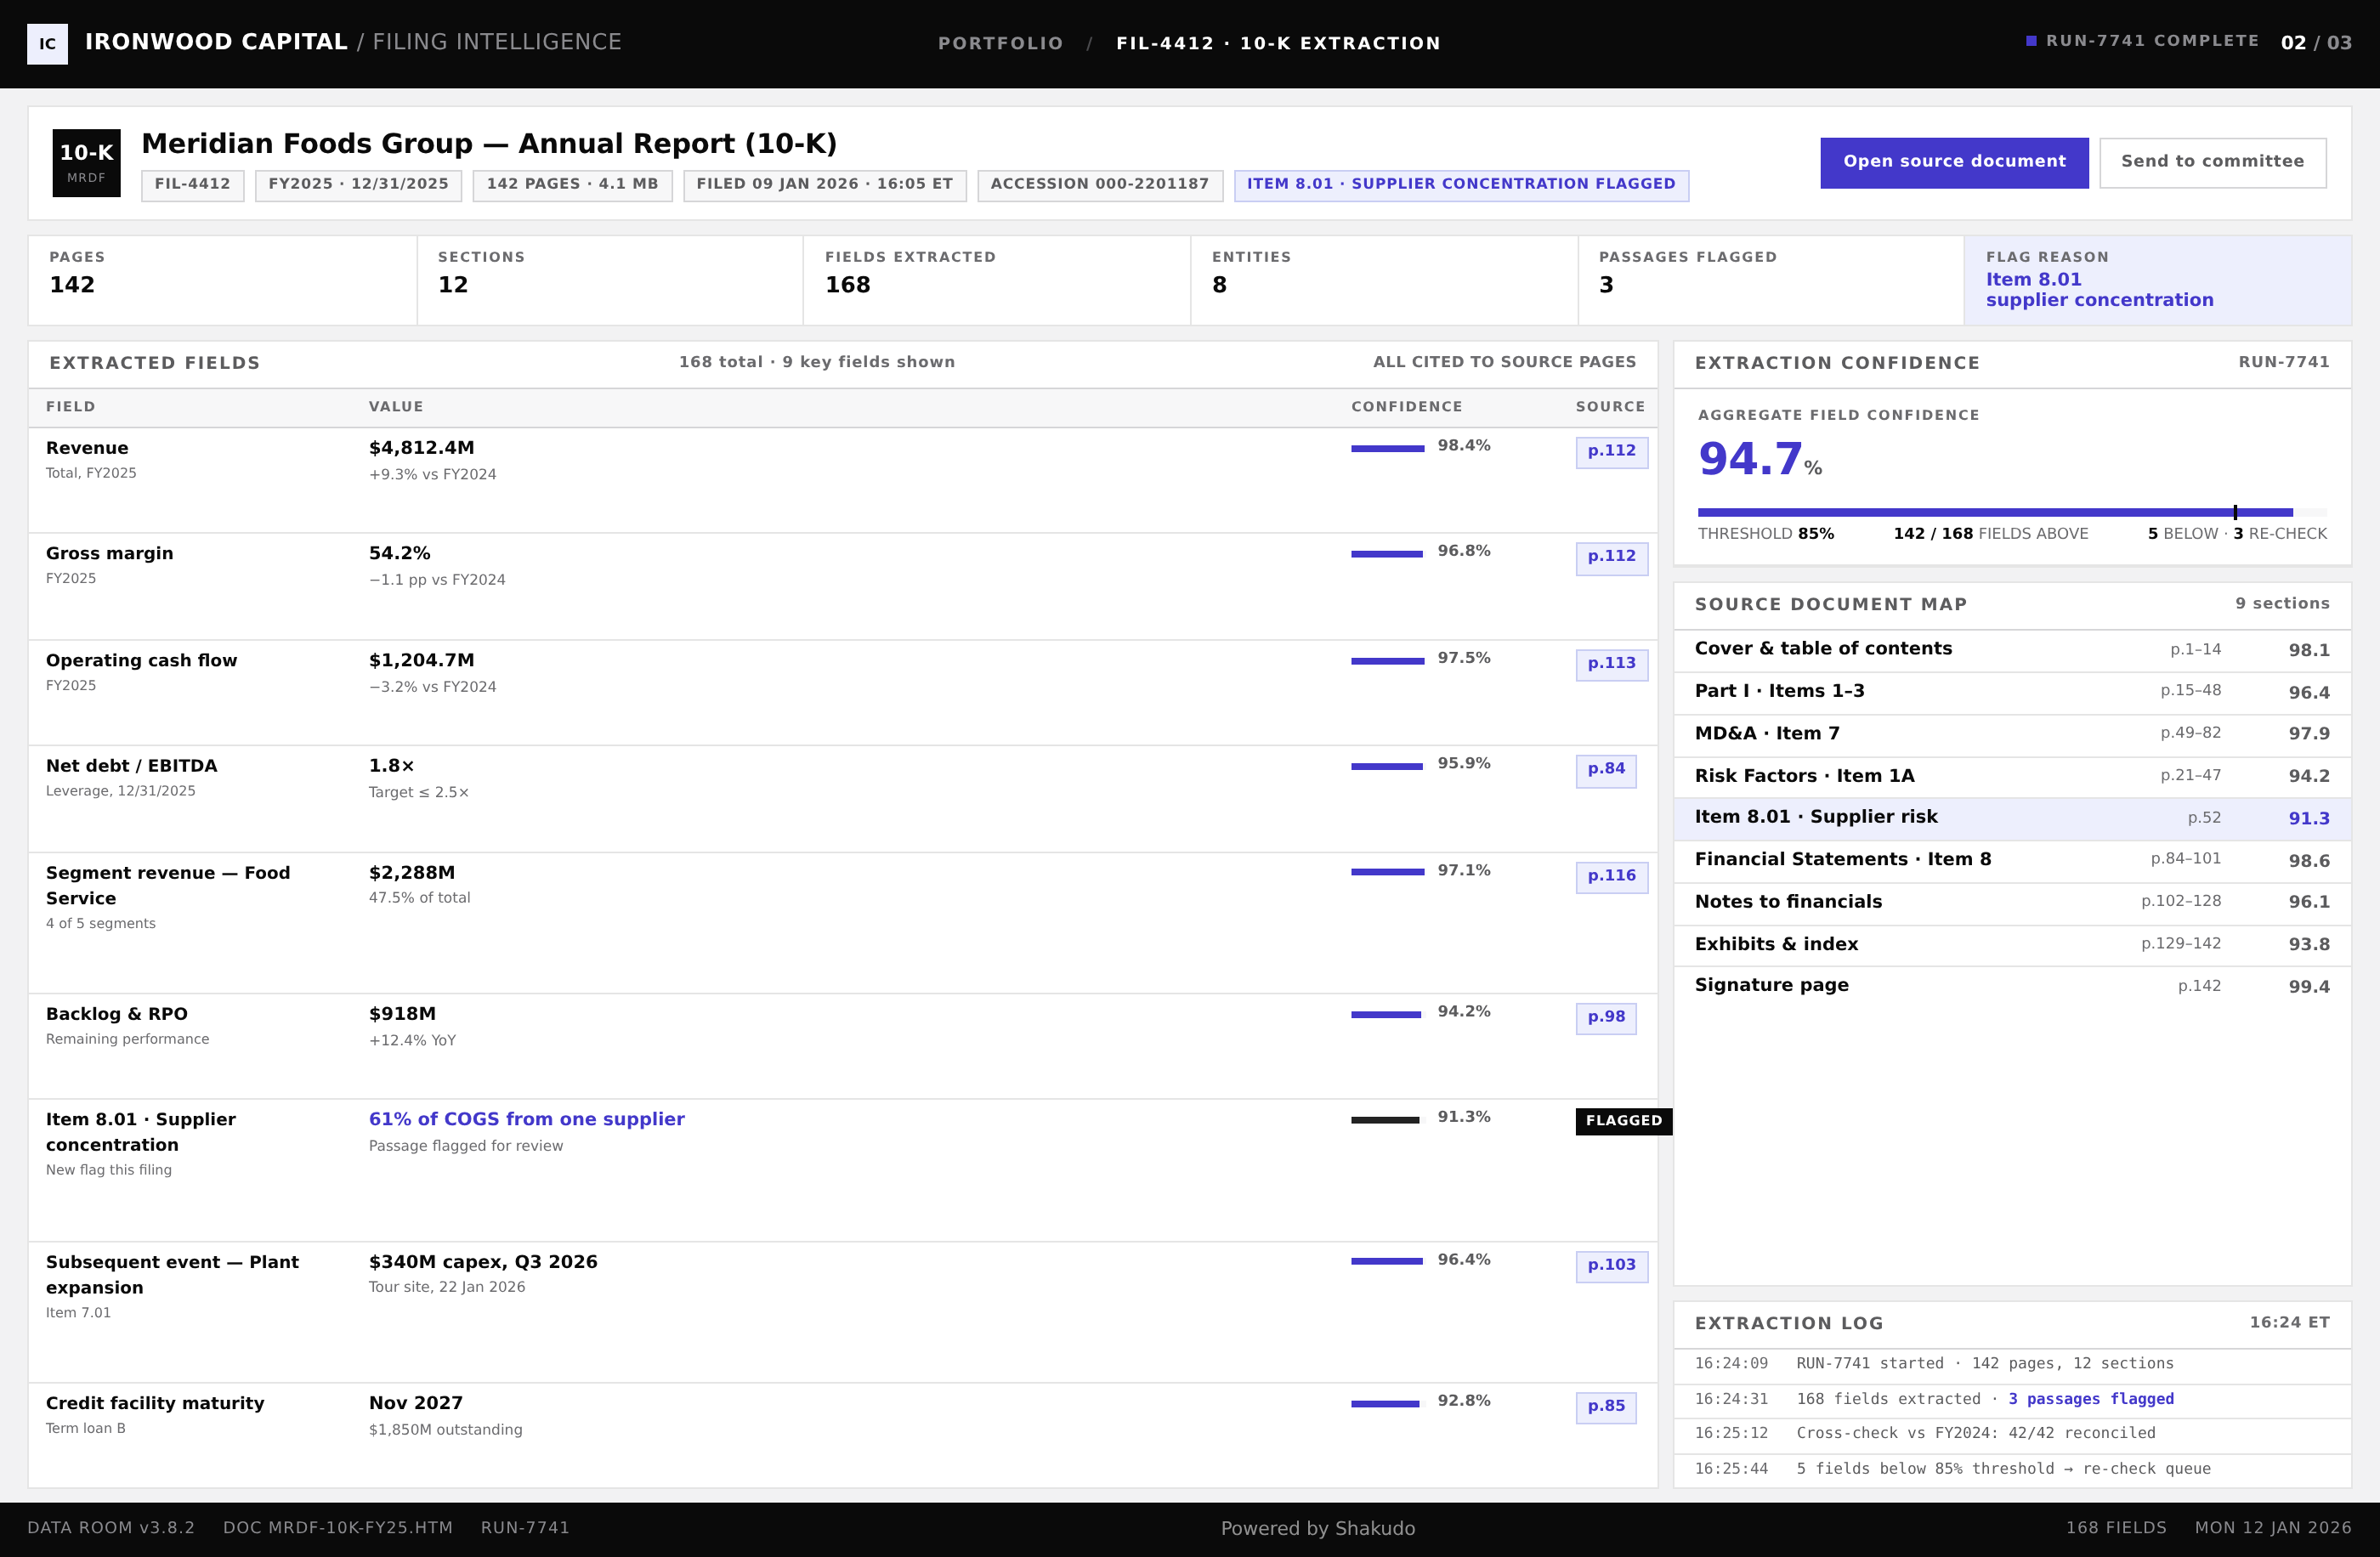Open the black FLAGGED badge
This screenshot has width=2380, height=1557.
(1623, 1121)
